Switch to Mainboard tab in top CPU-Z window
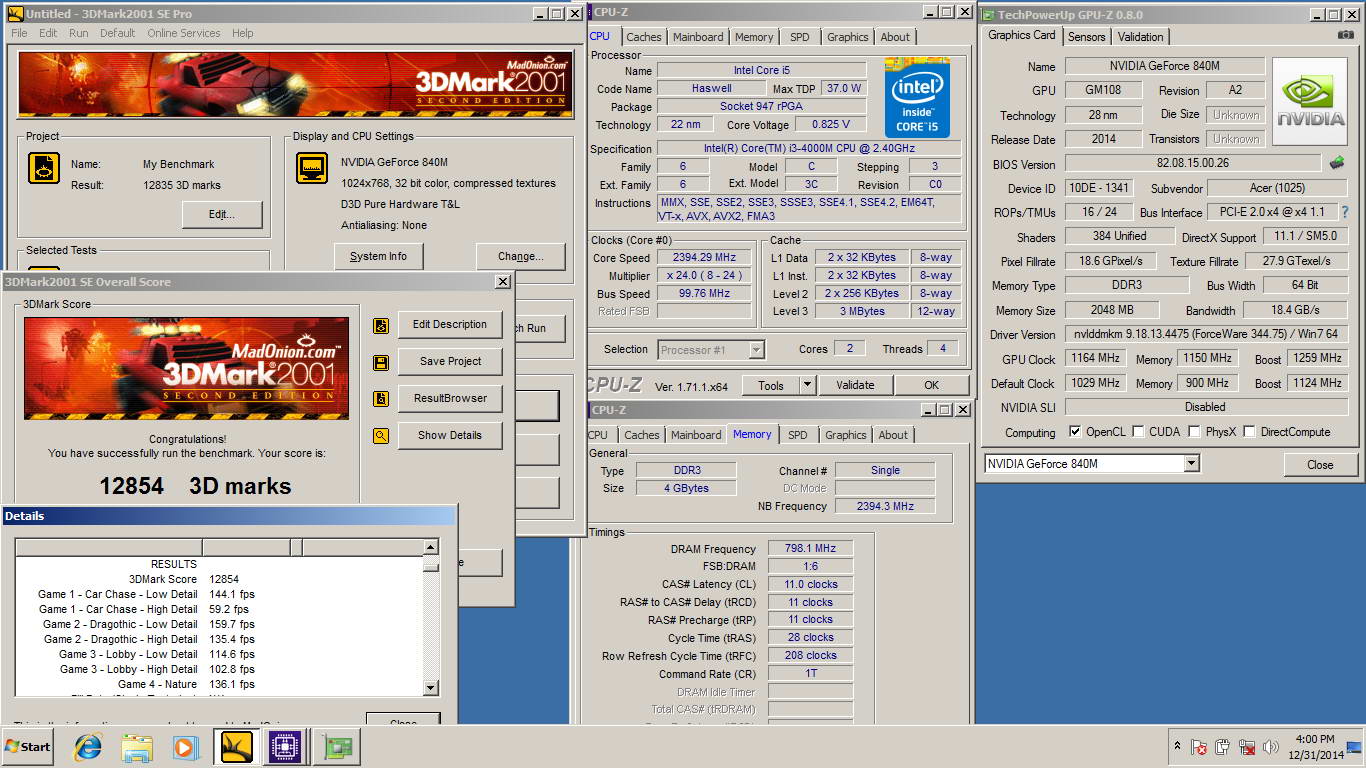 coord(698,37)
